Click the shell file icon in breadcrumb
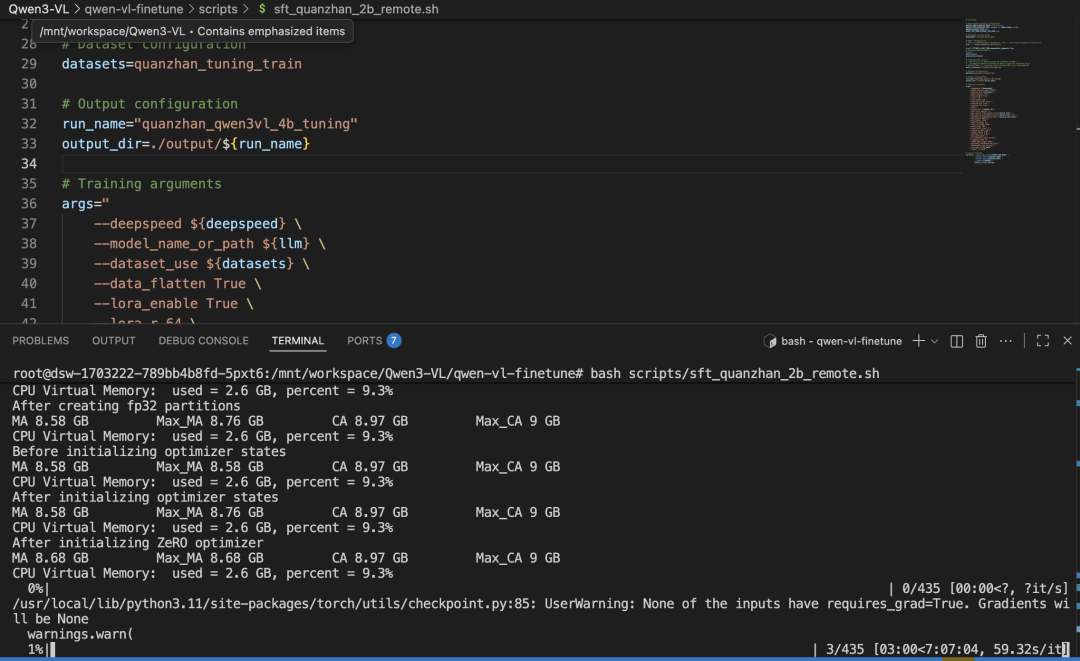The height and width of the screenshot is (661, 1080). [x=262, y=9]
